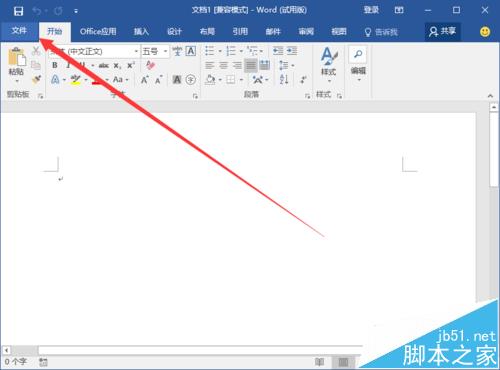Set paragraph to Align Right
The height and width of the screenshot is (370, 500).
point(237,65)
